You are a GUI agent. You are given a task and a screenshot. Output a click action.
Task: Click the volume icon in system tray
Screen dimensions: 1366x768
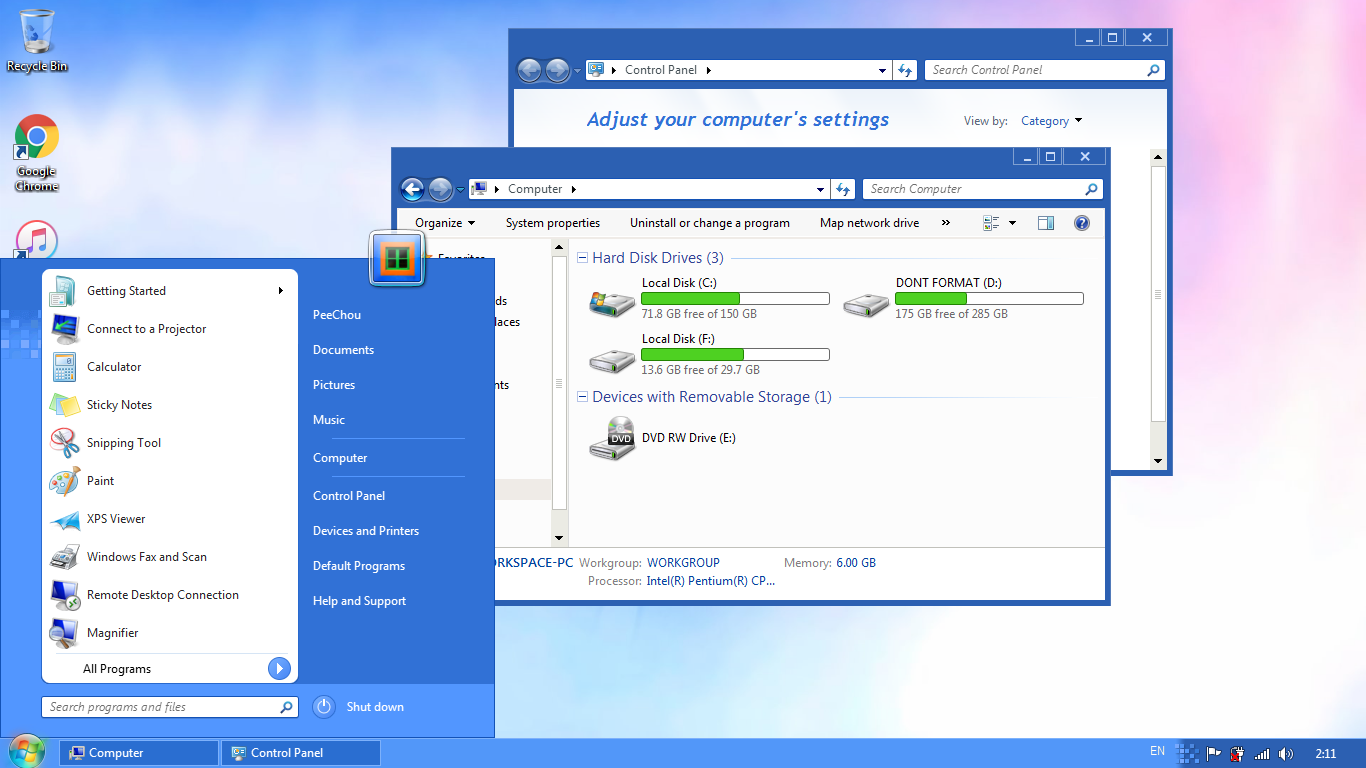pyautogui.click(x=1286, y=753)
